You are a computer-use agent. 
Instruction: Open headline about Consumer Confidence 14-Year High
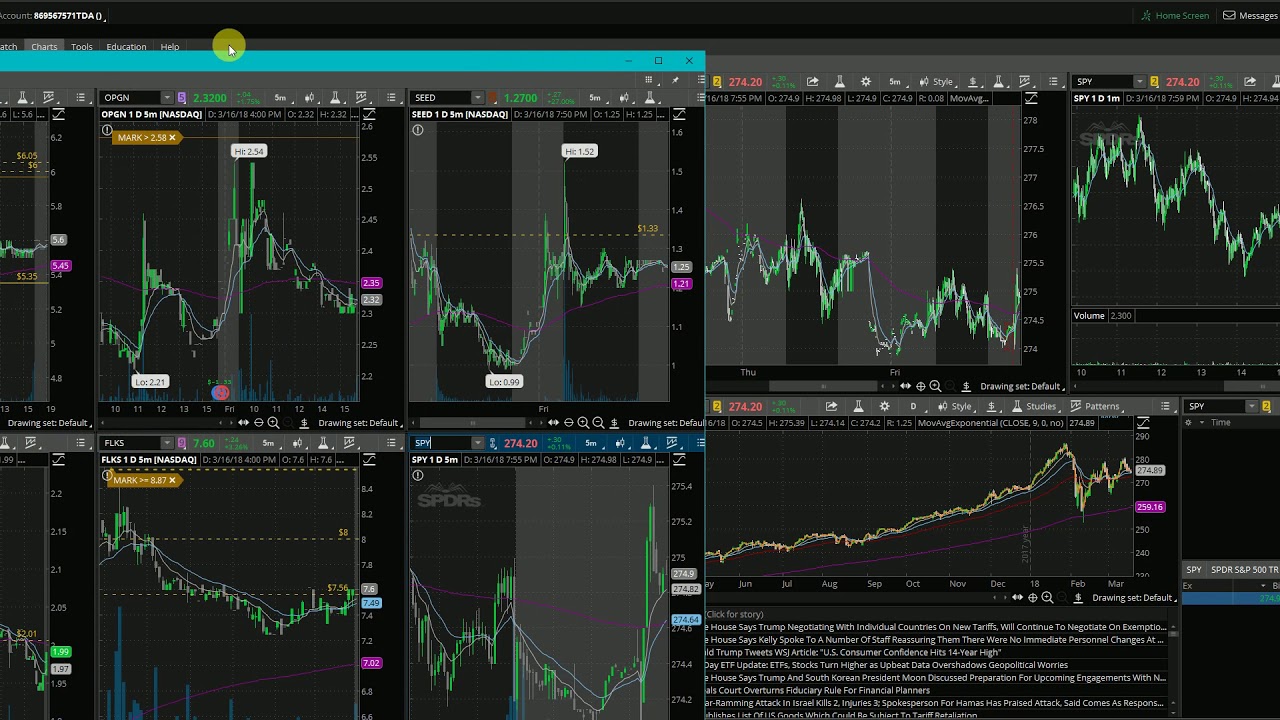pos(854,652)
